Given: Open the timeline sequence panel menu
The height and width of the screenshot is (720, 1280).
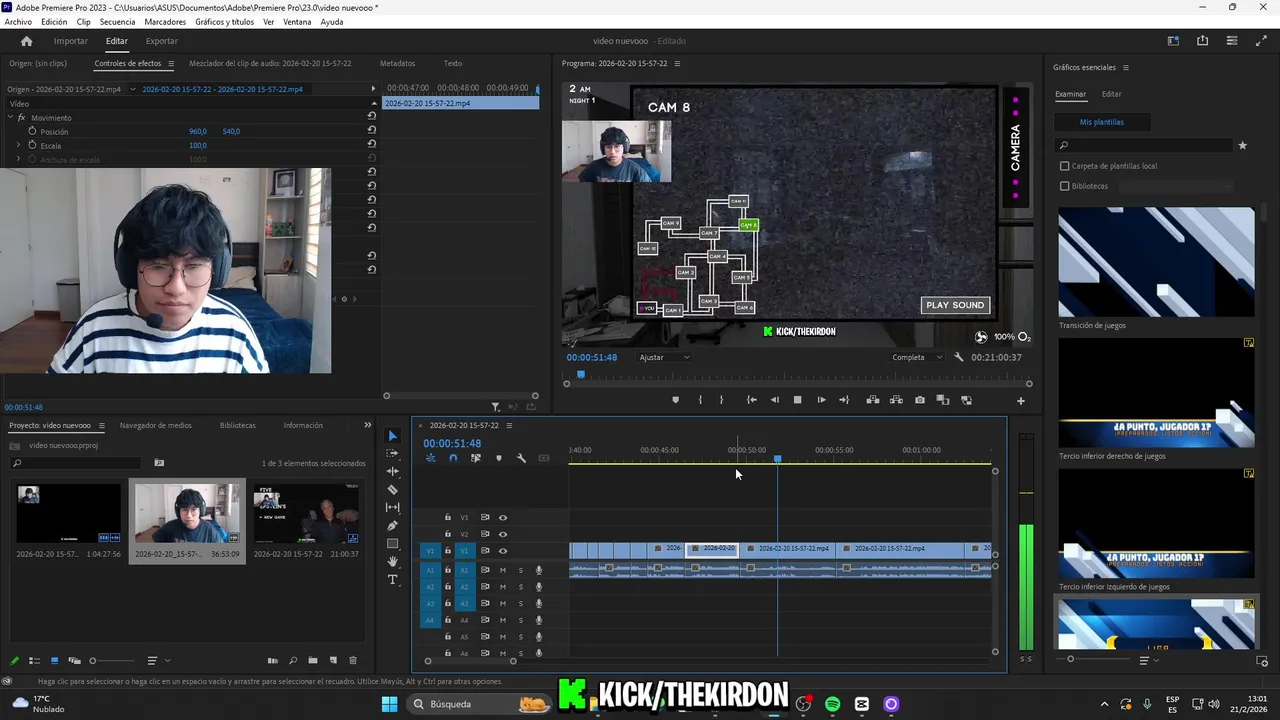Looking at the screenshot, I should [509, 425].
